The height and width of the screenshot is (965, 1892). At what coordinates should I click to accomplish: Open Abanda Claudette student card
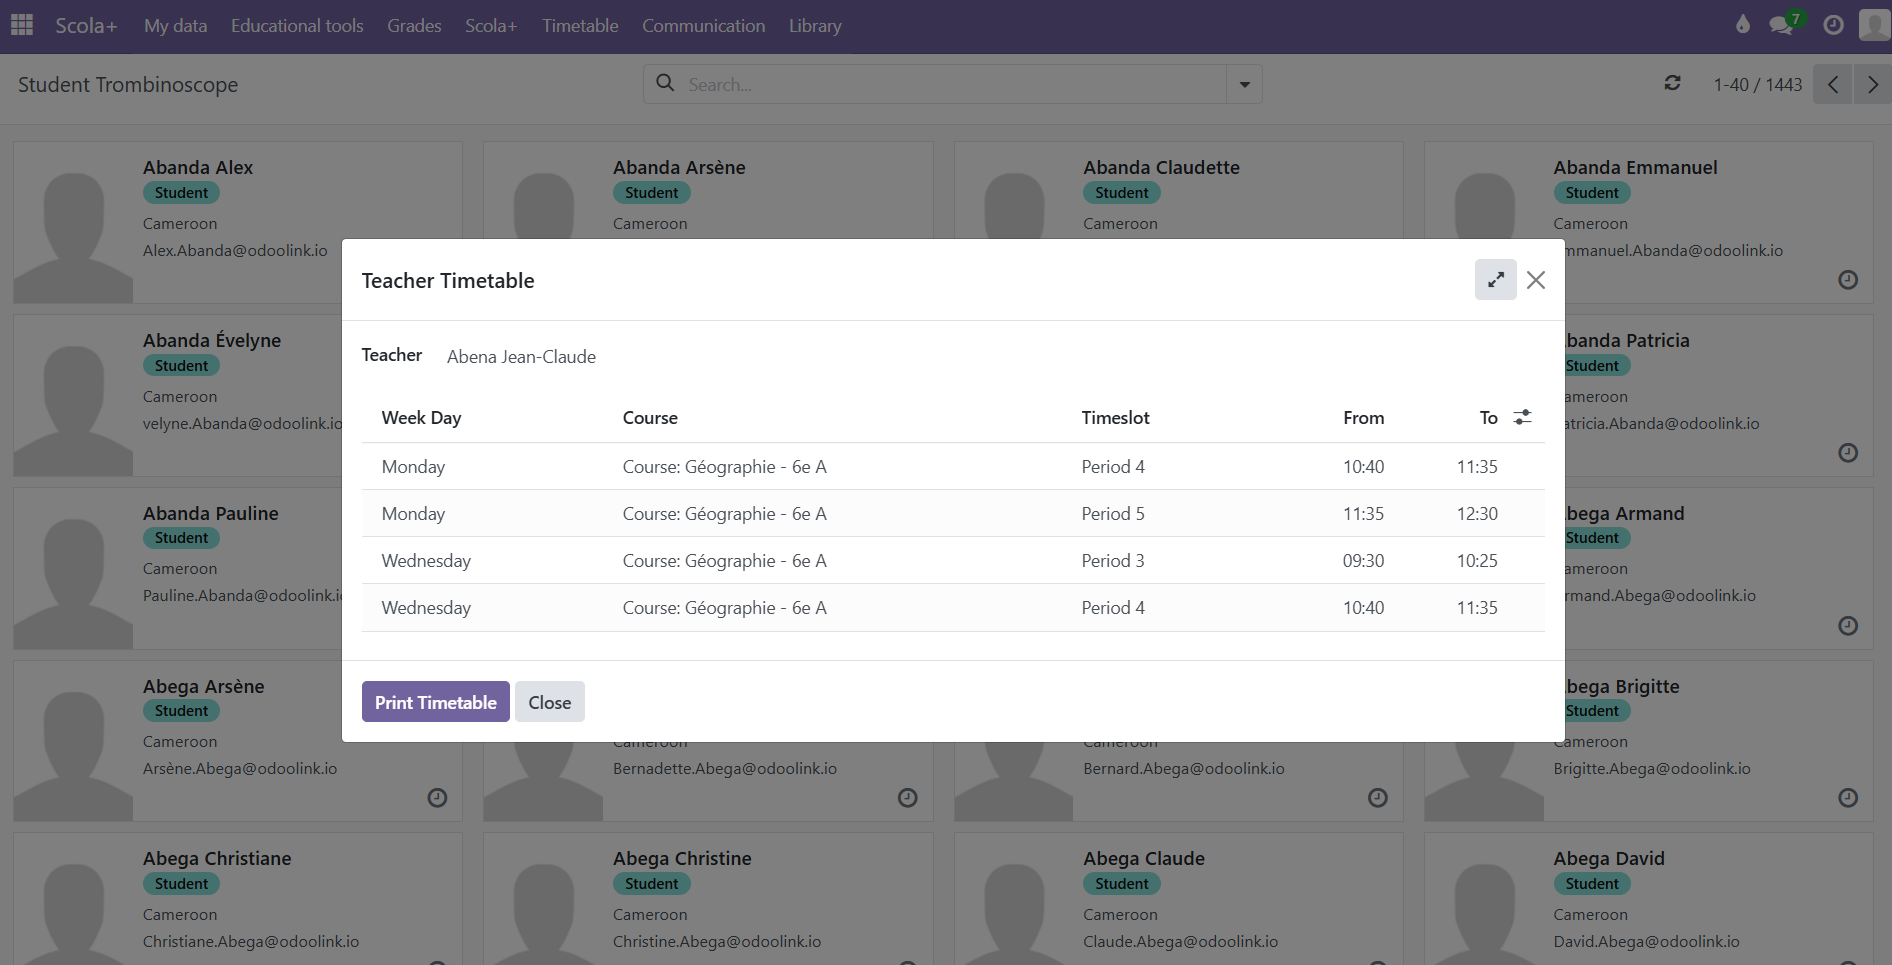[1178, 190]
